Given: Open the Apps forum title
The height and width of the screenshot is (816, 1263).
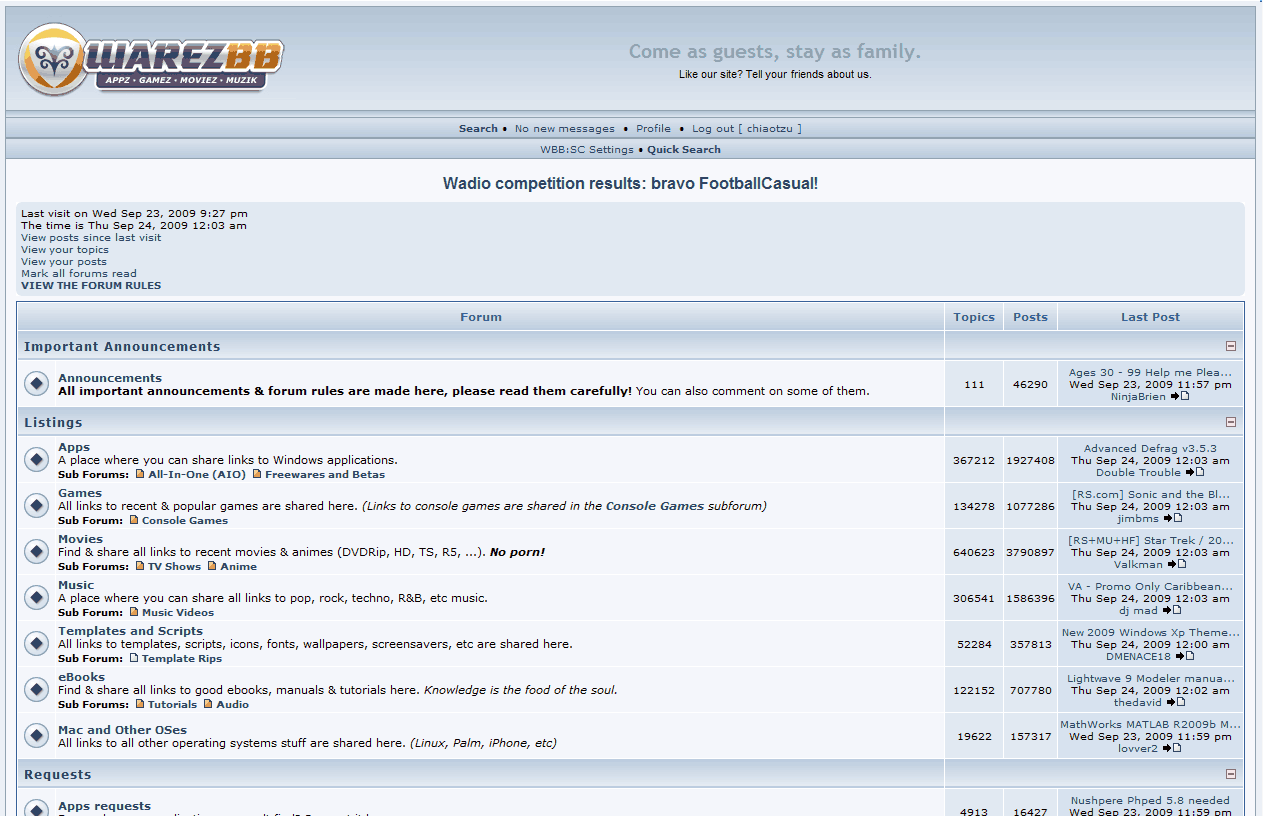Looking at the screenshot, I should tap(74, 447).
